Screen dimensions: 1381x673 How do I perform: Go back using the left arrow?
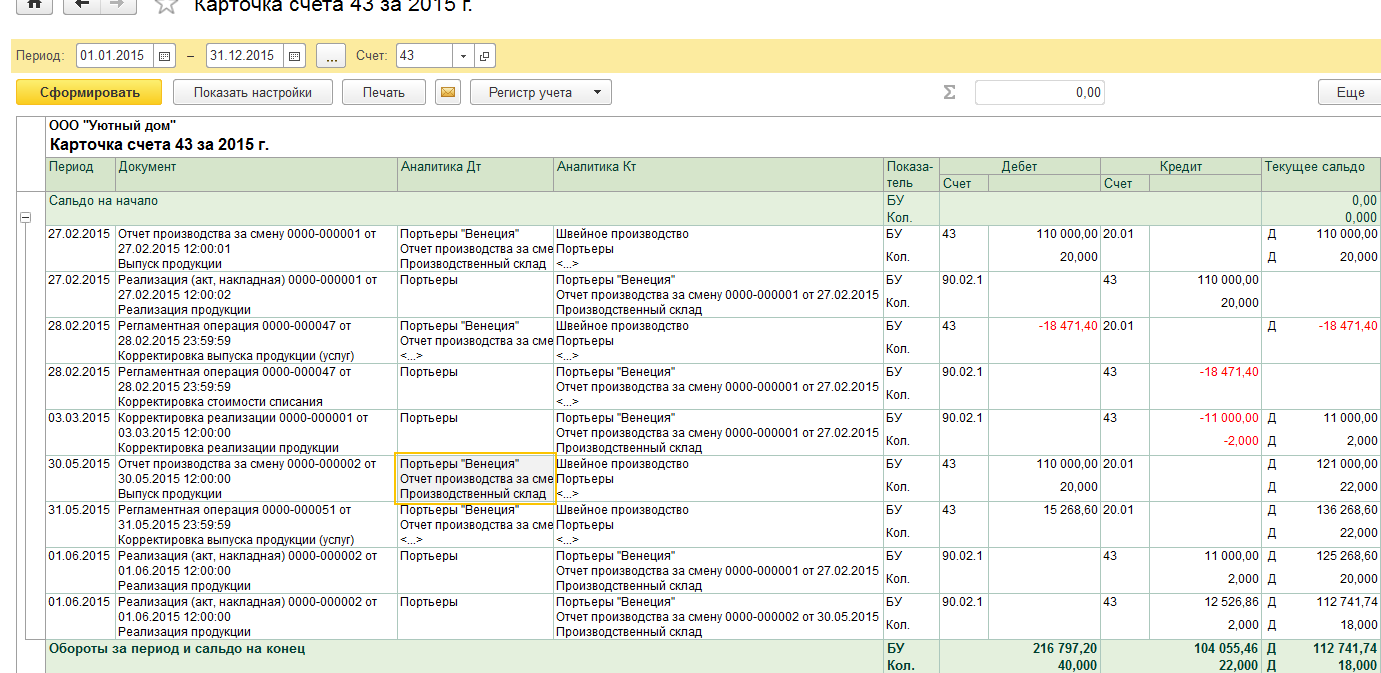[82, 4]
